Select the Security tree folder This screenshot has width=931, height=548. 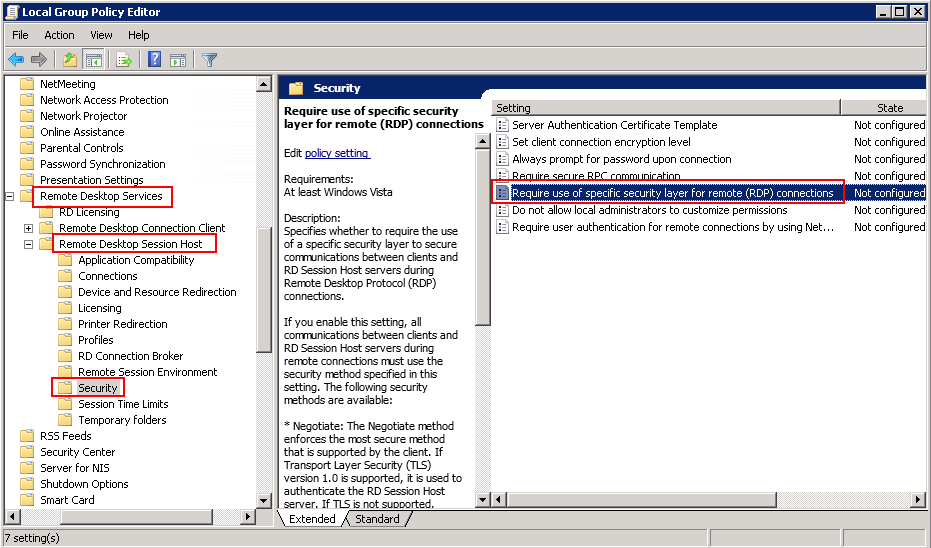pyautogui.click(x=98, y=388)
